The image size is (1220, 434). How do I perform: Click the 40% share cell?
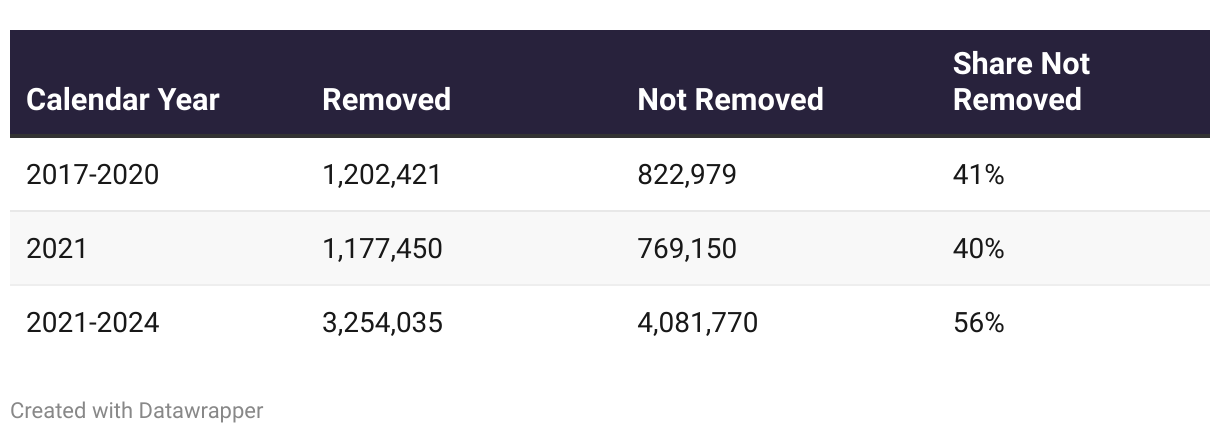tap(978, 248)
